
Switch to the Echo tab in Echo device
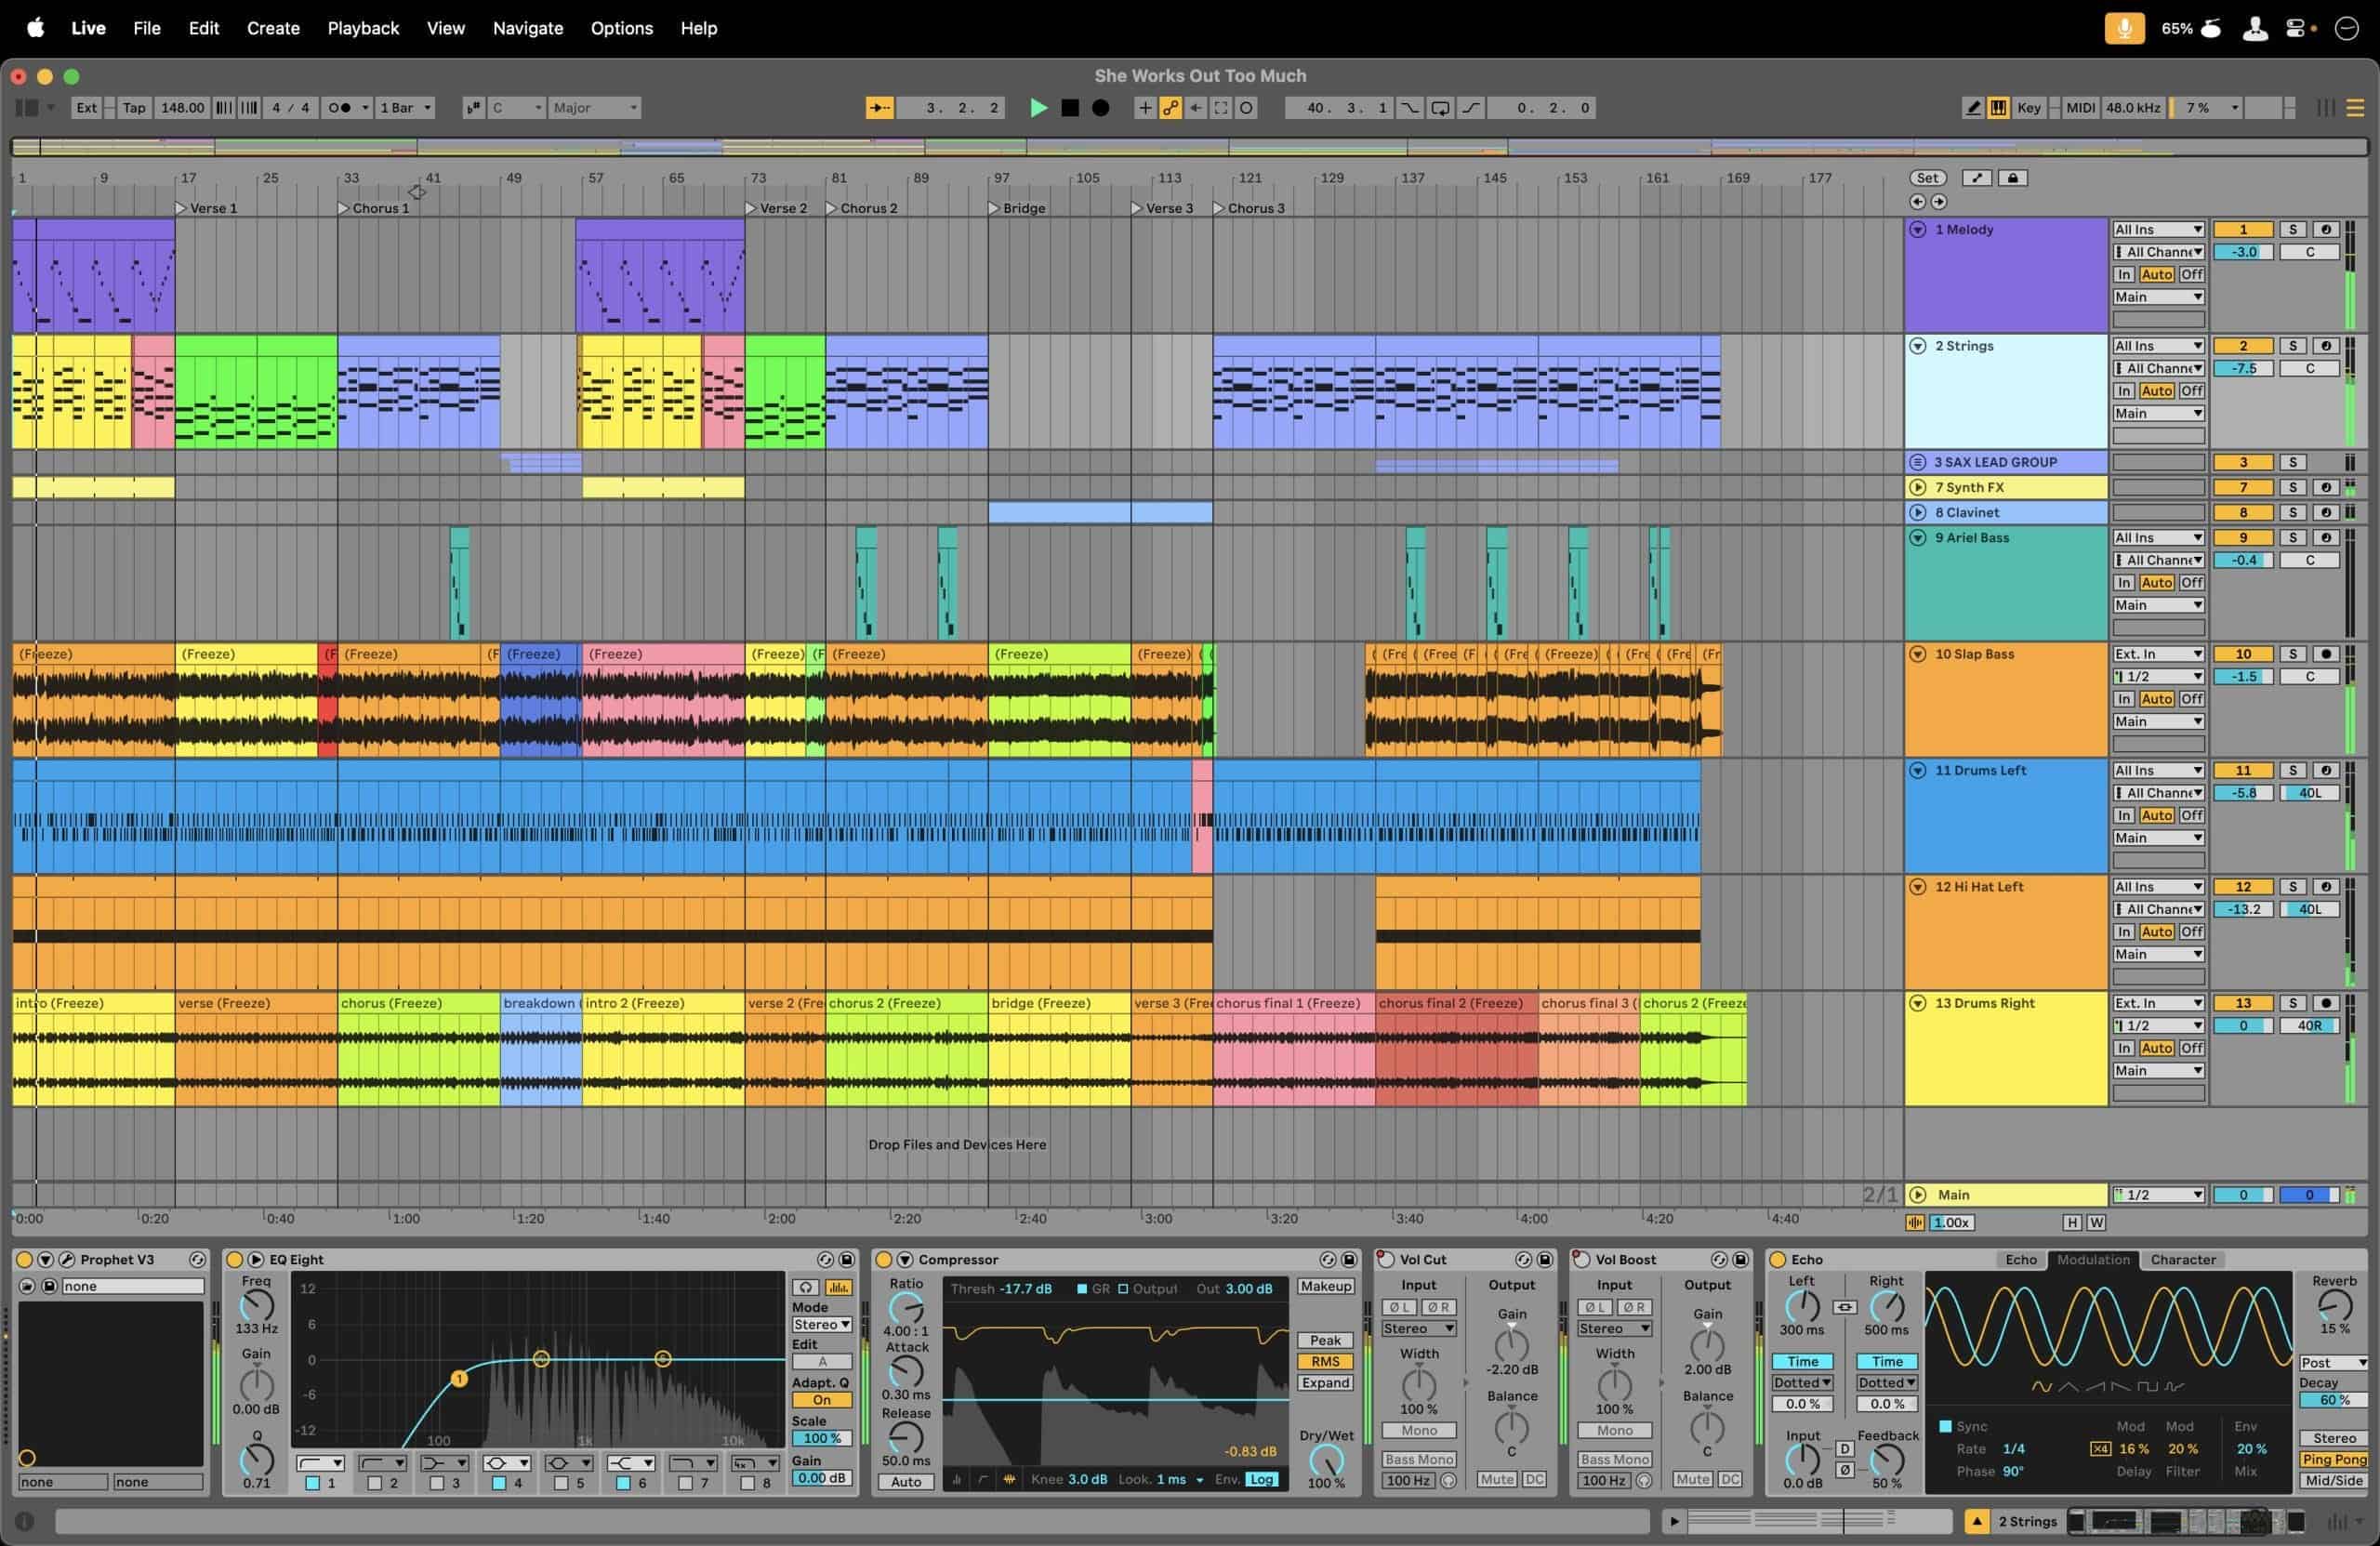pyautogui.click(x=2021, y=1260)
